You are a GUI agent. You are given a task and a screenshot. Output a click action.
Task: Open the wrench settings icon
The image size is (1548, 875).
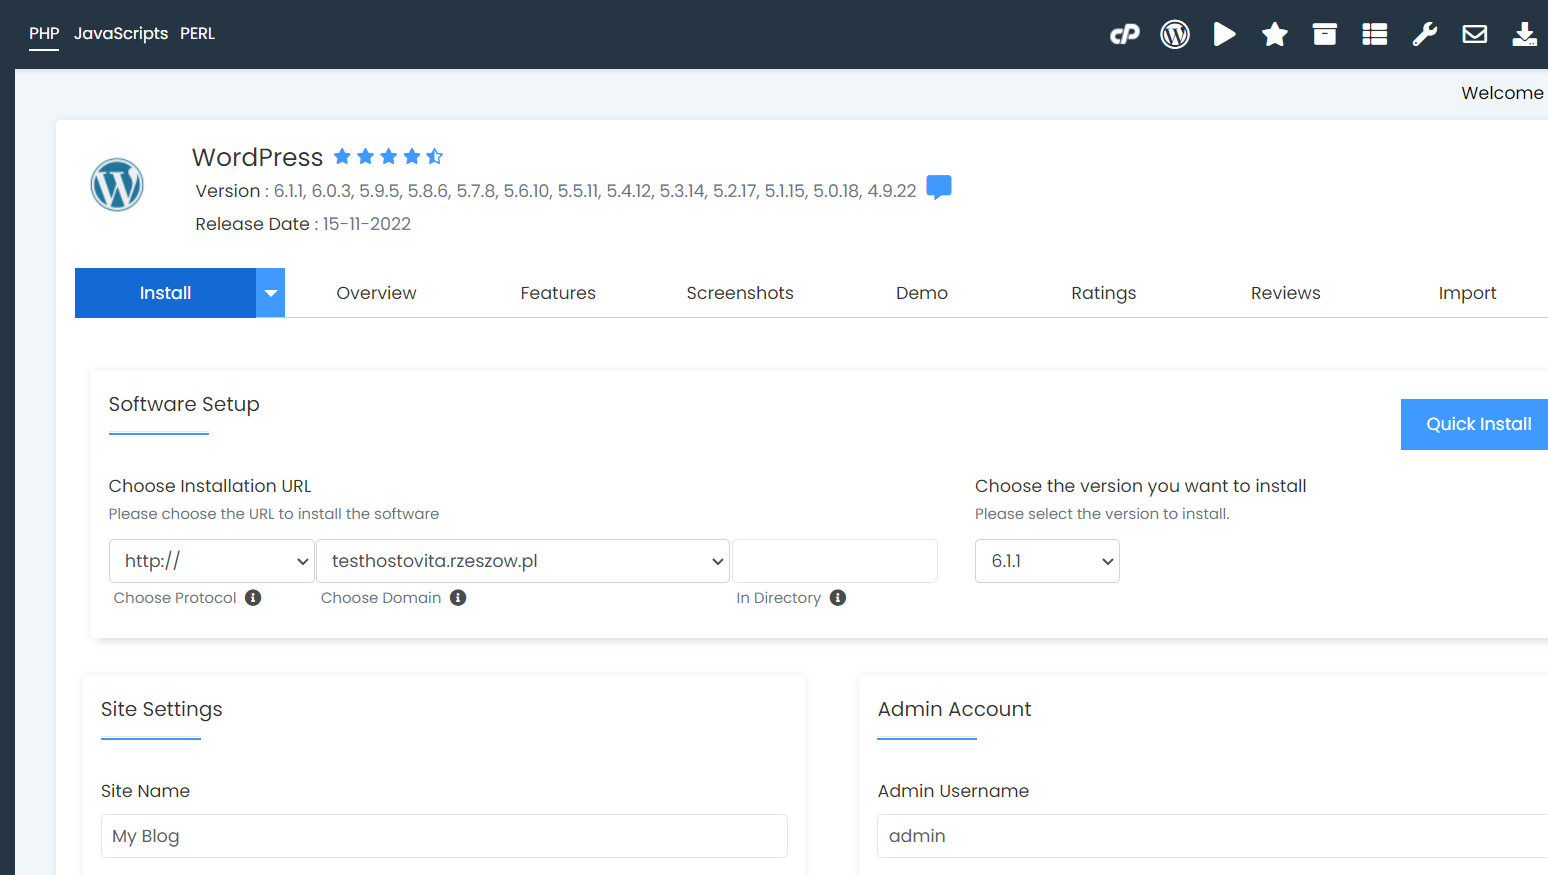(1425, 35)
